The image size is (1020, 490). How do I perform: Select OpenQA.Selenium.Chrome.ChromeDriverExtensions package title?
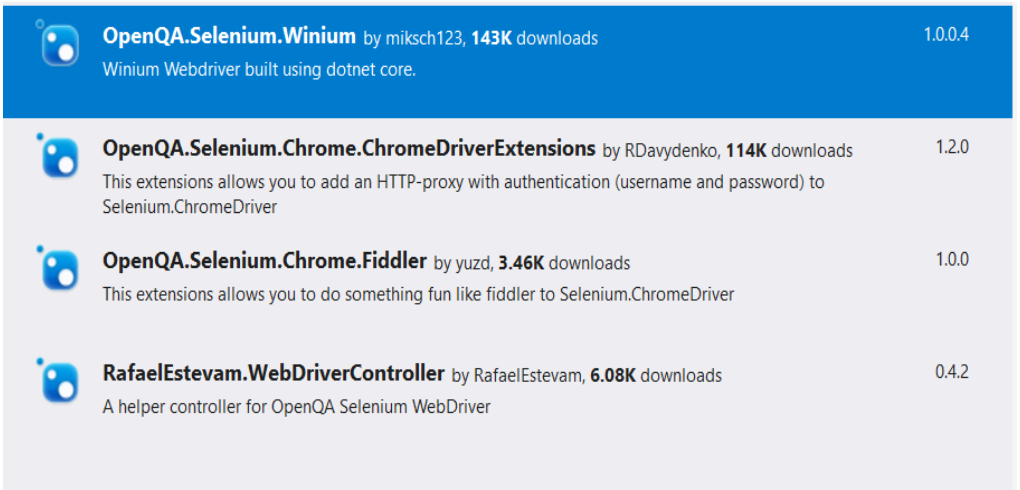[349, 149]
